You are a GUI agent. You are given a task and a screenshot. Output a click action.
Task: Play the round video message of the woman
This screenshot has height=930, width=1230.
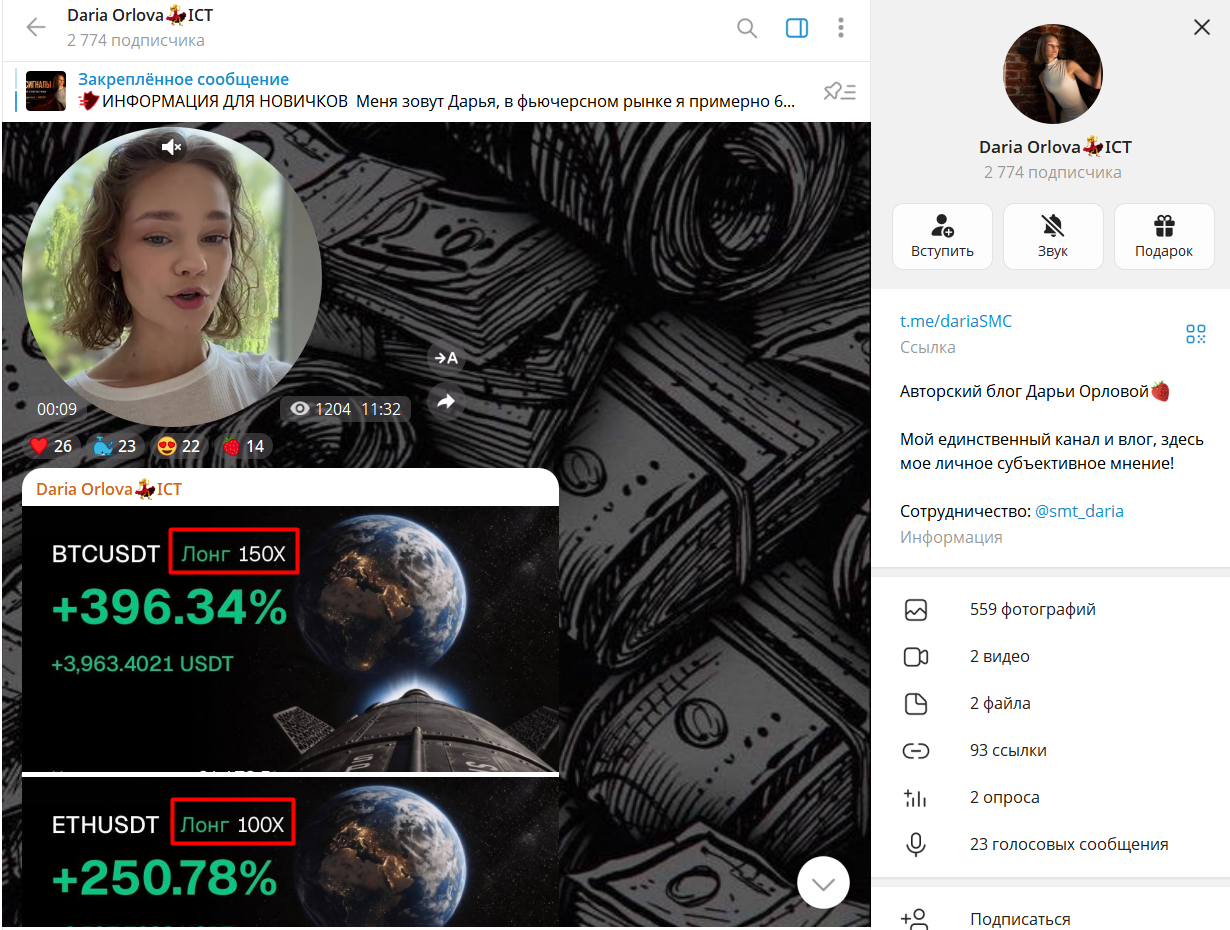(172, 277)
